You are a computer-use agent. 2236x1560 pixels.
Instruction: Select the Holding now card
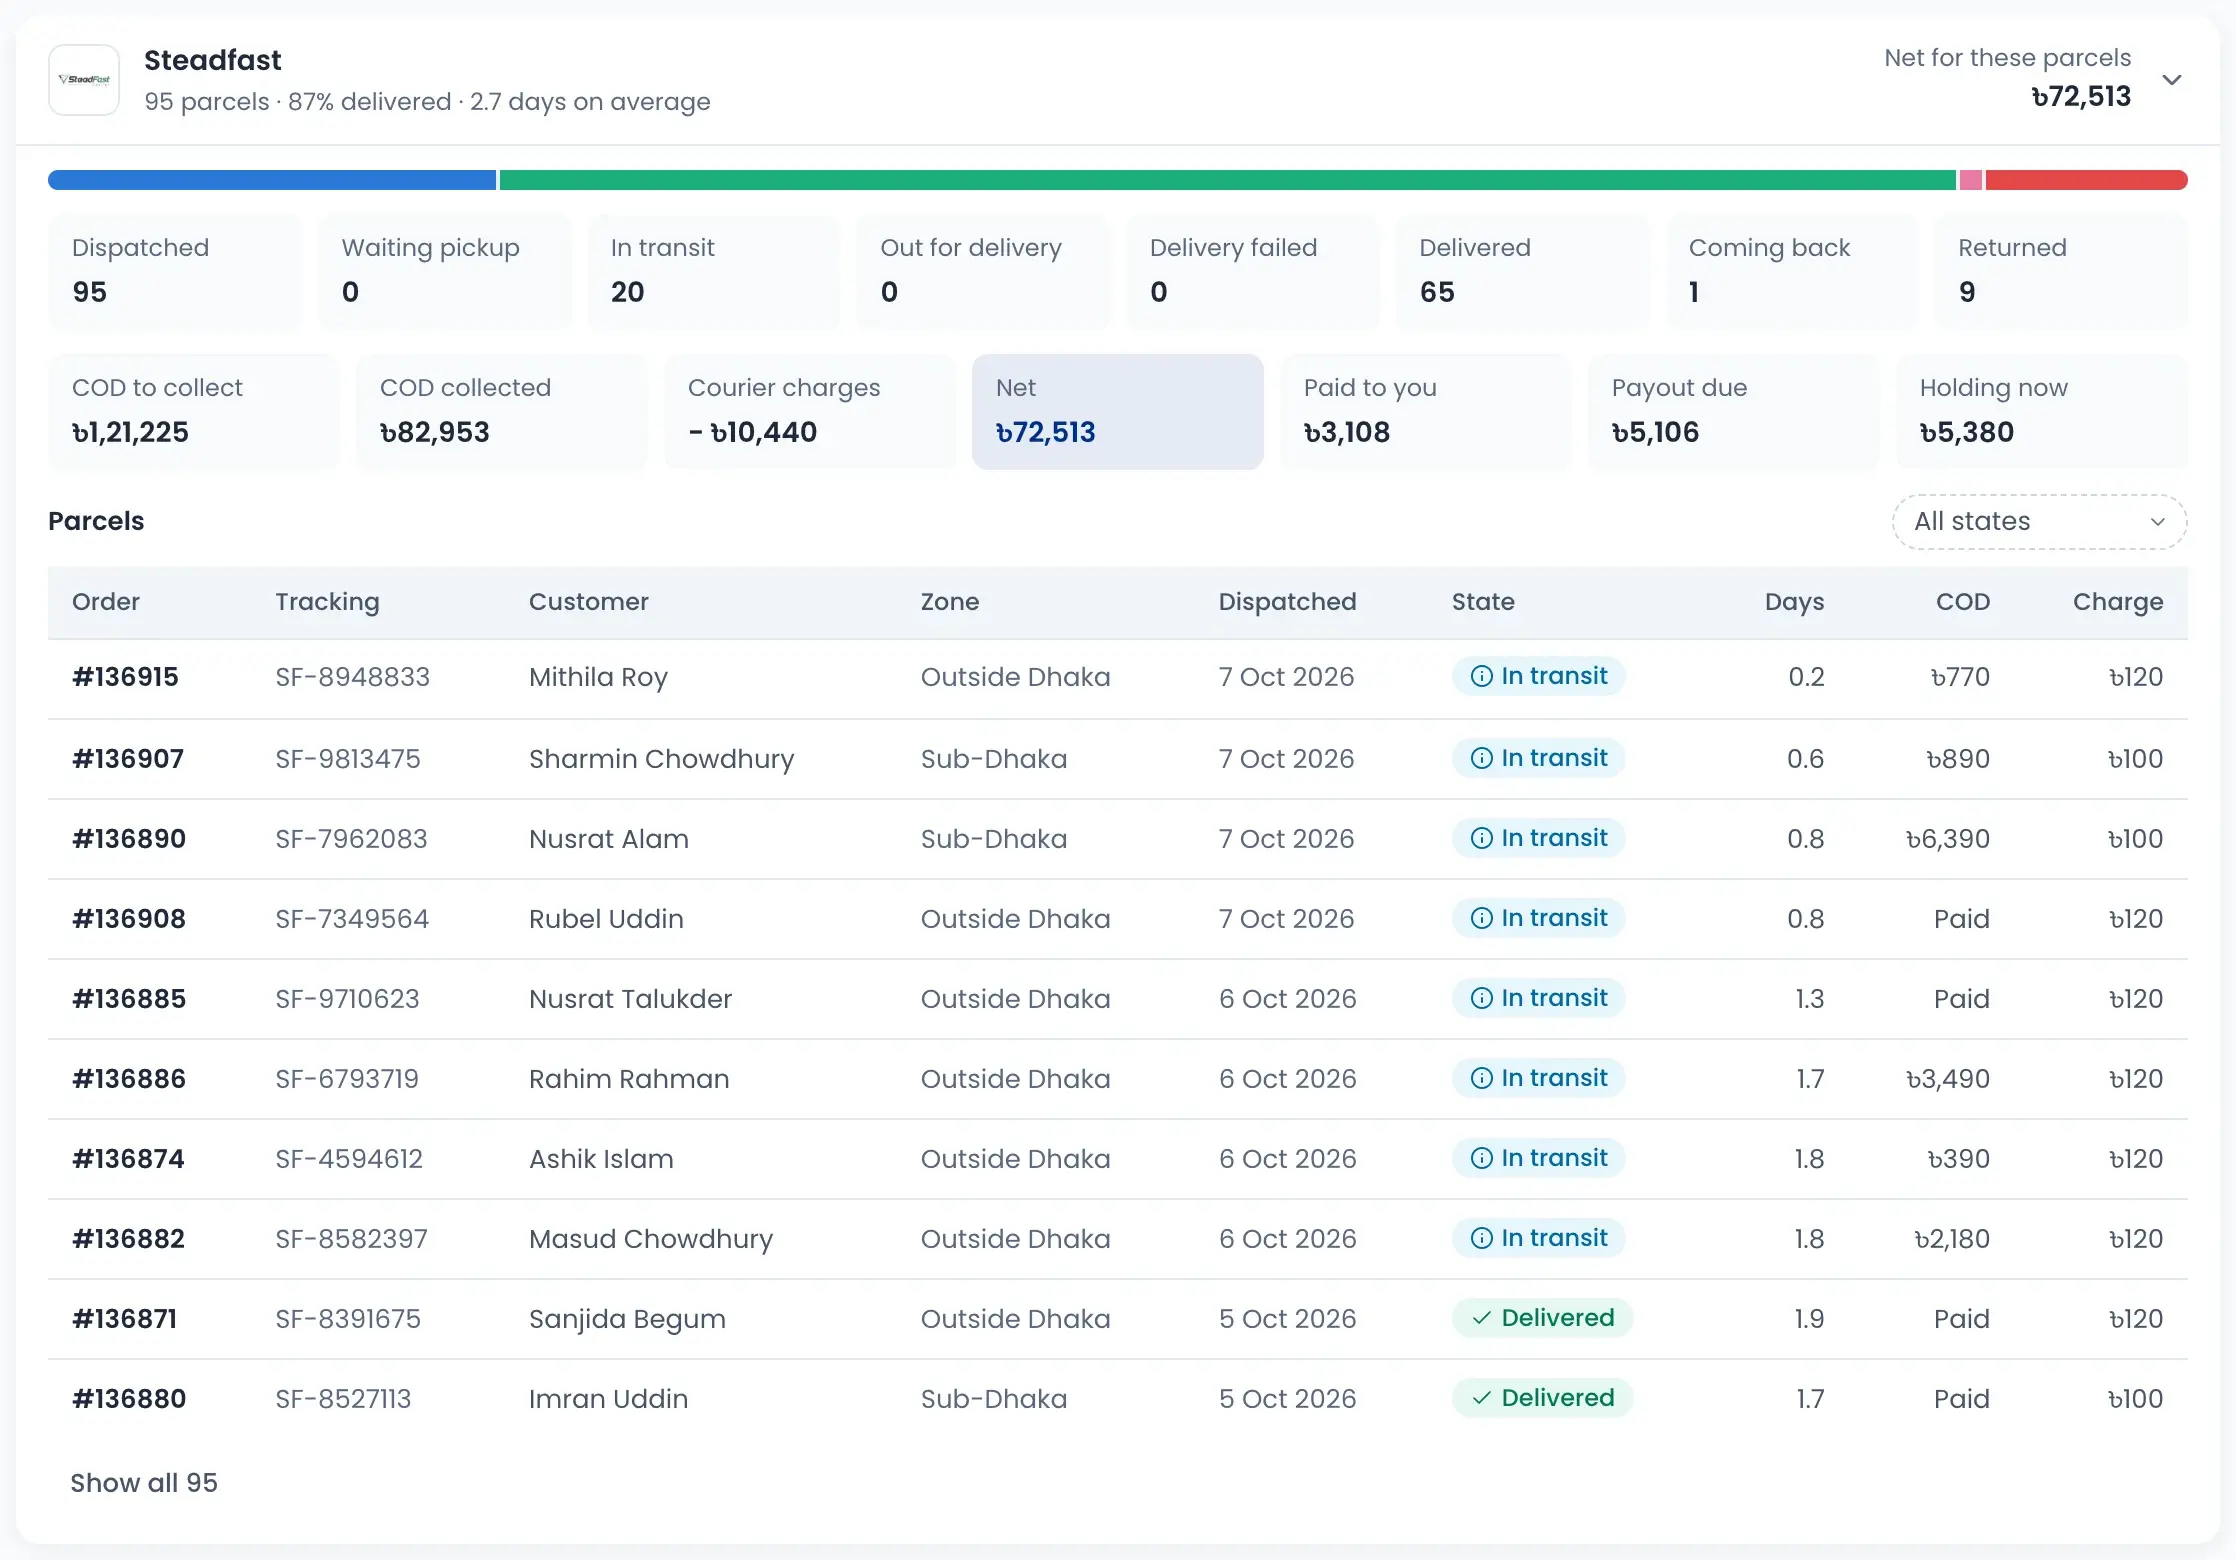tap(2041, 412)
